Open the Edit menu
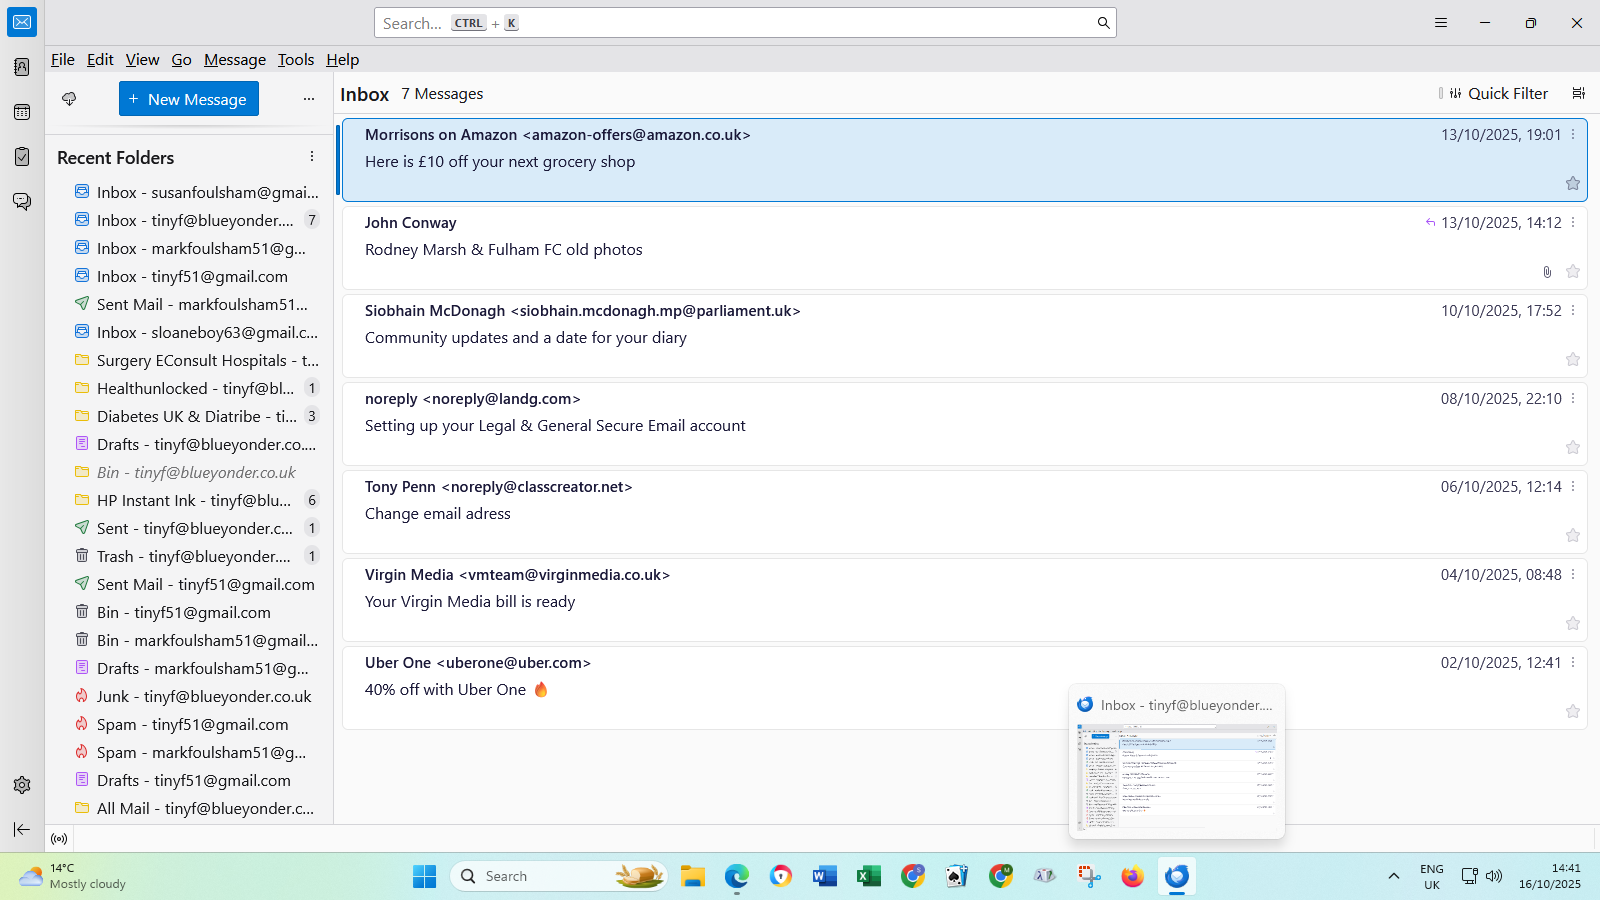Viewport: 1600px width, 900px height. point(100,60)
